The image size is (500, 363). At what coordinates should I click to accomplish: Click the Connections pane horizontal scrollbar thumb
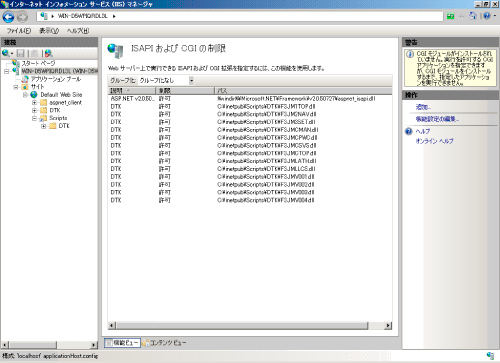pyautogui.click(x=32, y=345)
